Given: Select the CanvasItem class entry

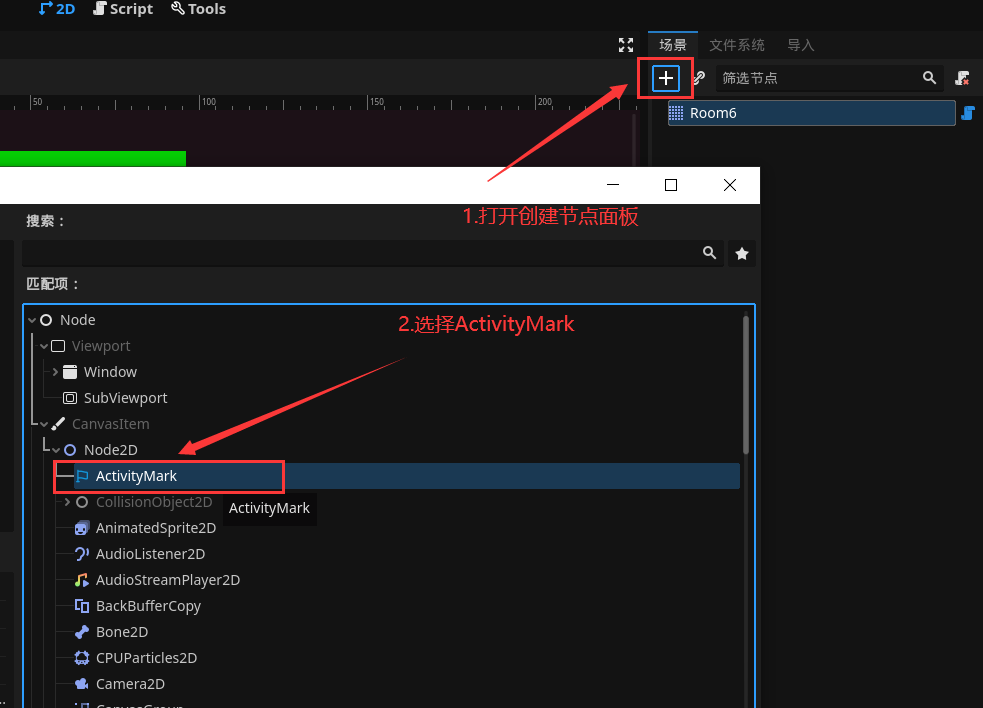Looking at the screenshot, I should tap(110, 424).
